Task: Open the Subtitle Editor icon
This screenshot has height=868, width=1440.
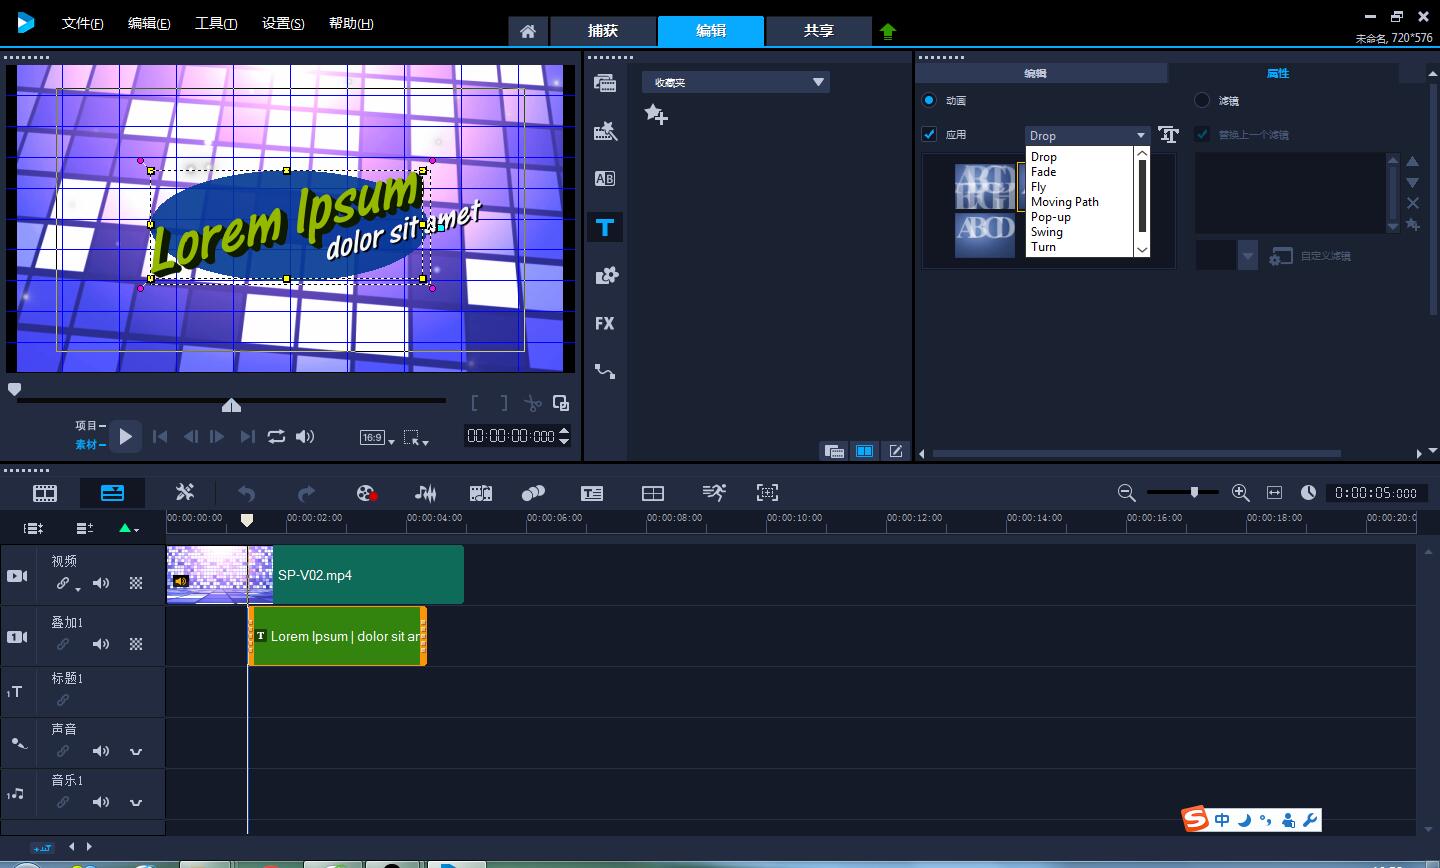Action: (x=592, y=493)
